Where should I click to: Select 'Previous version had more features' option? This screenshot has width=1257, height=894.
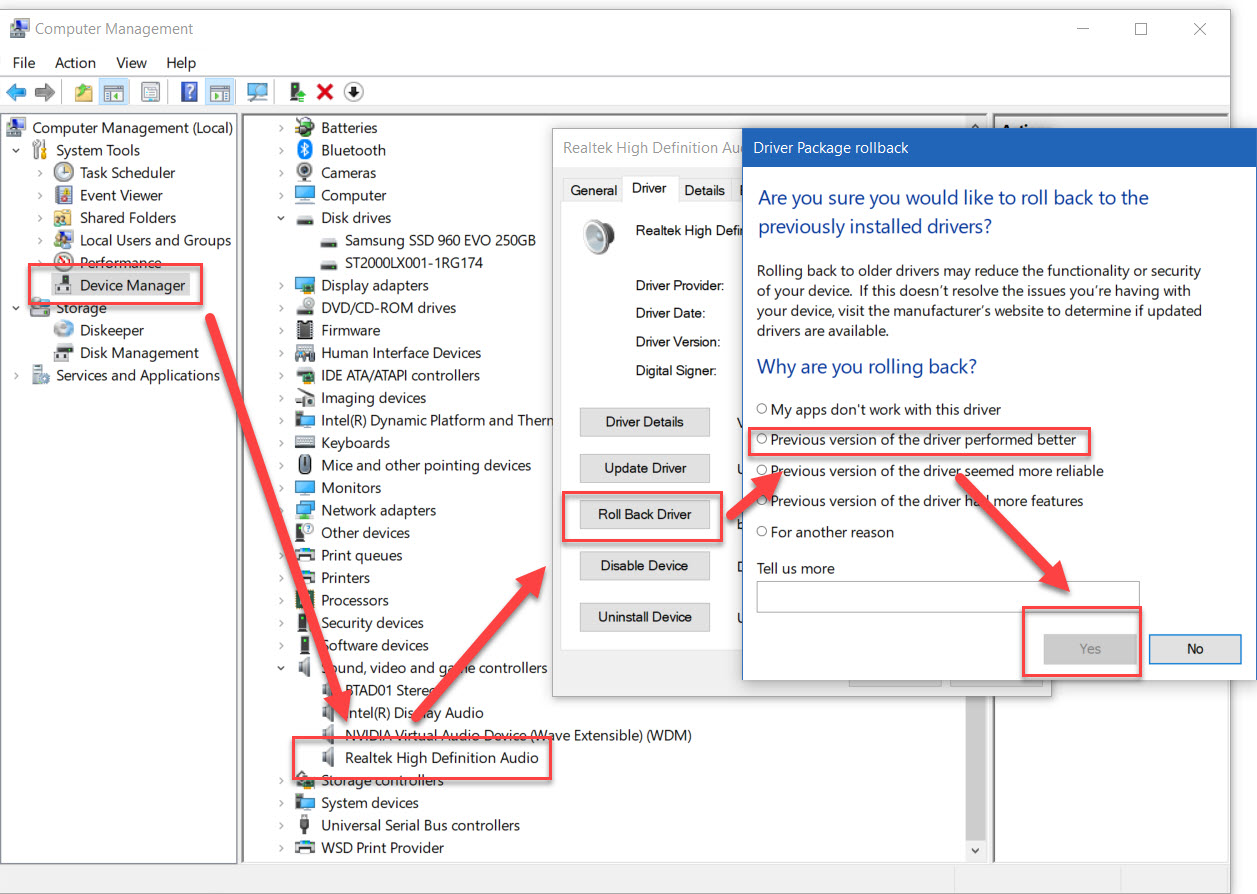[762, 500]
